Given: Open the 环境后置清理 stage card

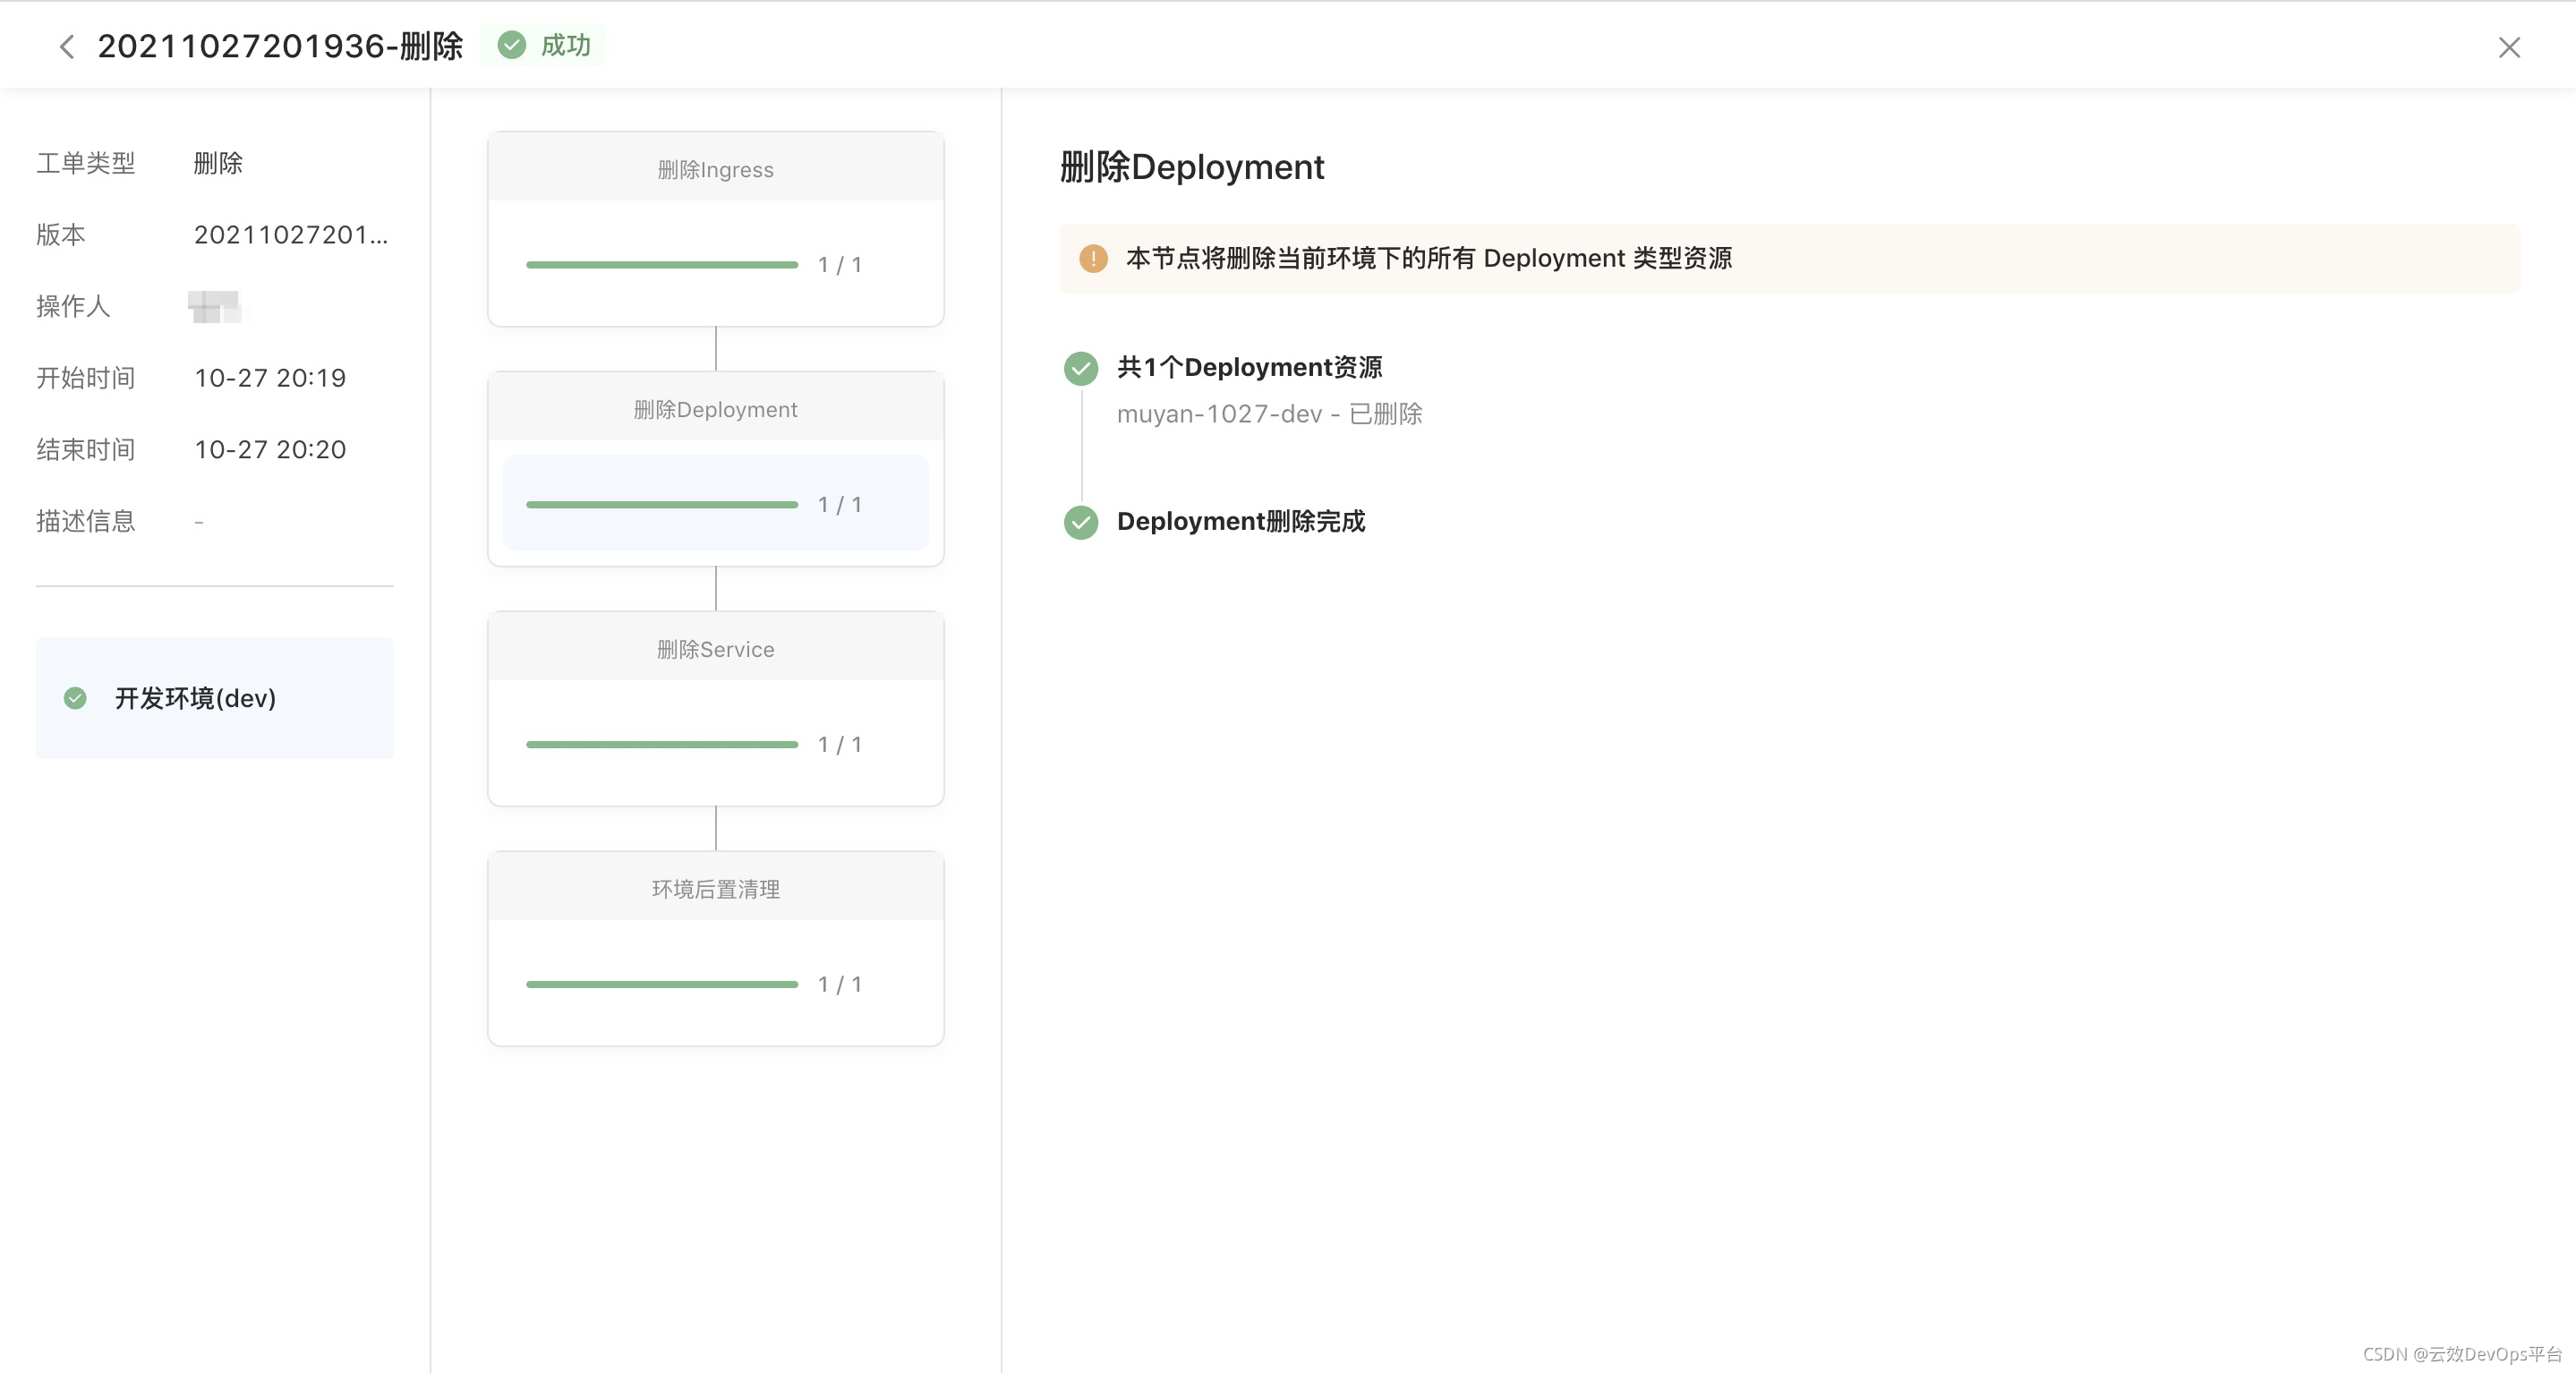Looking at the screenshot, I should click(716, 949).
